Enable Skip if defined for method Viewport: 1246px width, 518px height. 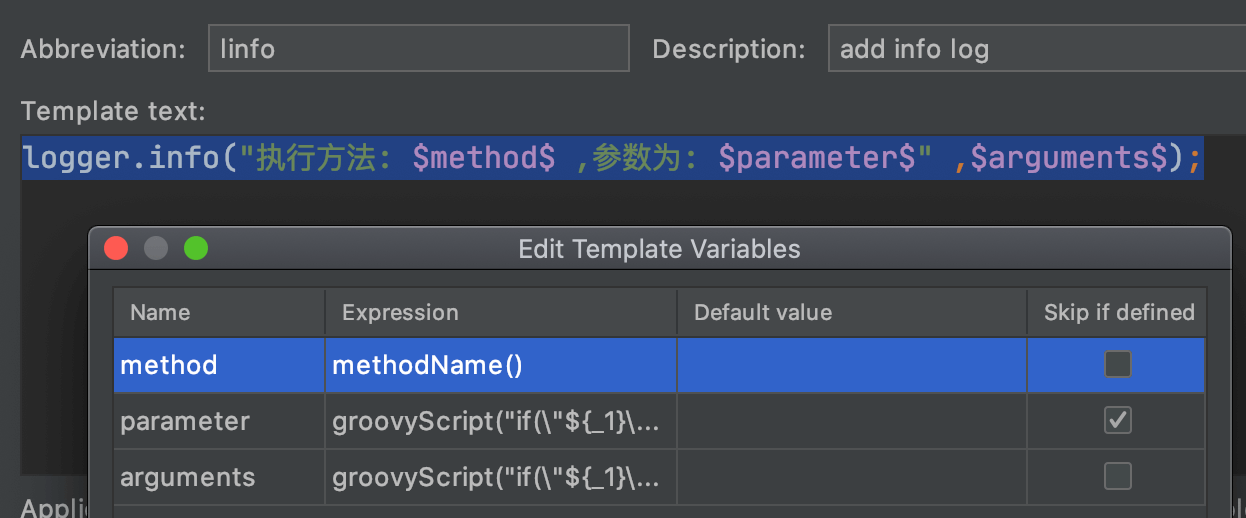(1117, 364)
